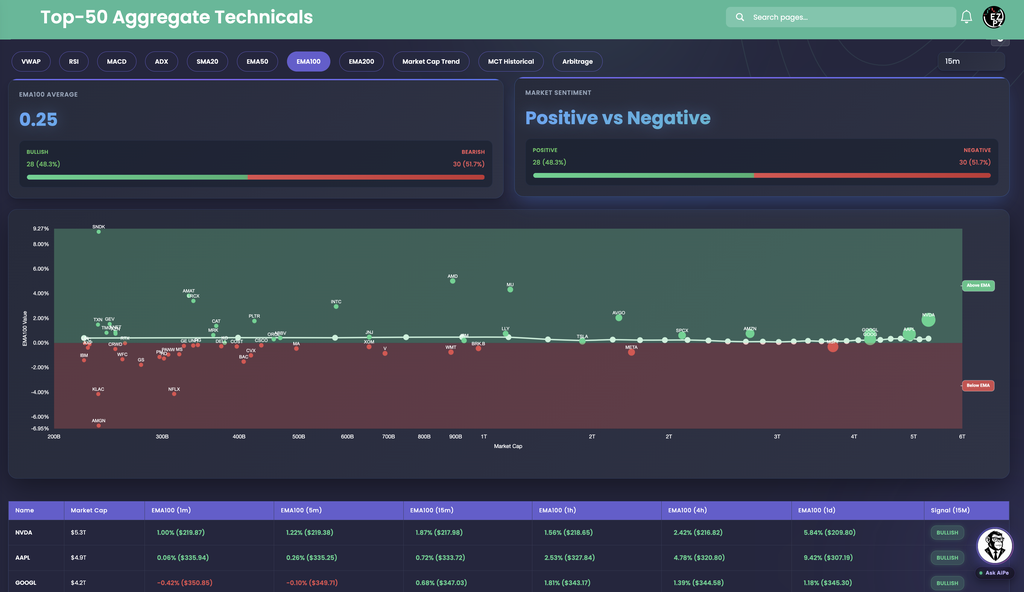Click the MU data point in chart
The width and height of the screenshot is (1024, 592).
(x=510, y=289)
